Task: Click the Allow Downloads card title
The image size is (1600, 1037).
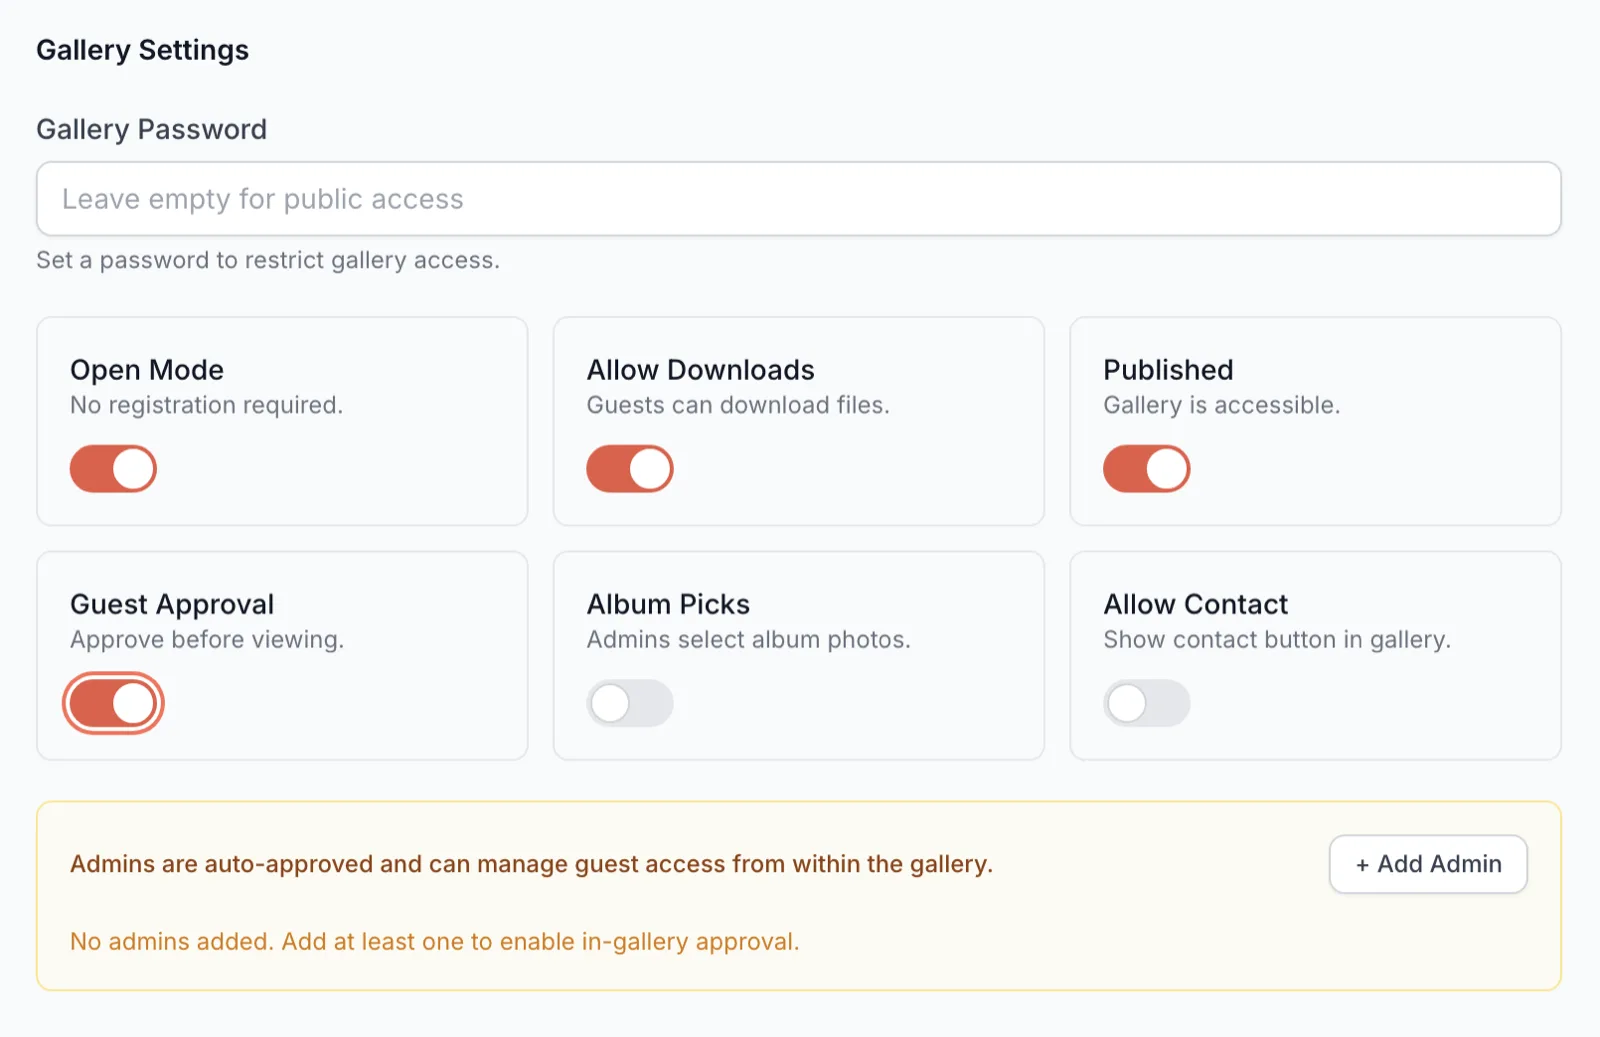Action: [700, 370]
